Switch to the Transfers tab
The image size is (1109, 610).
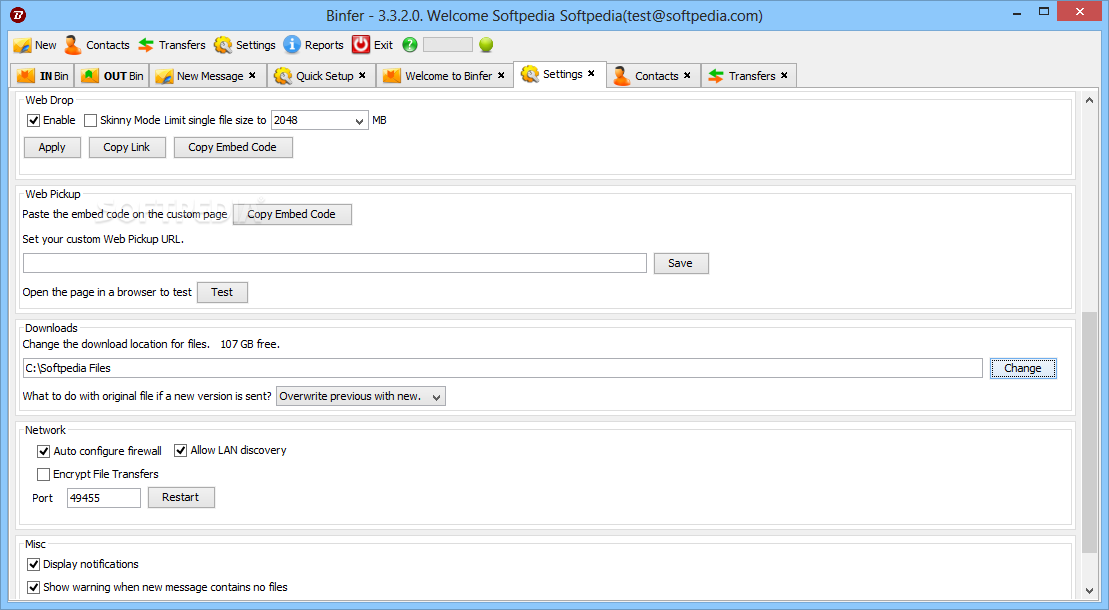coord(751,76)
